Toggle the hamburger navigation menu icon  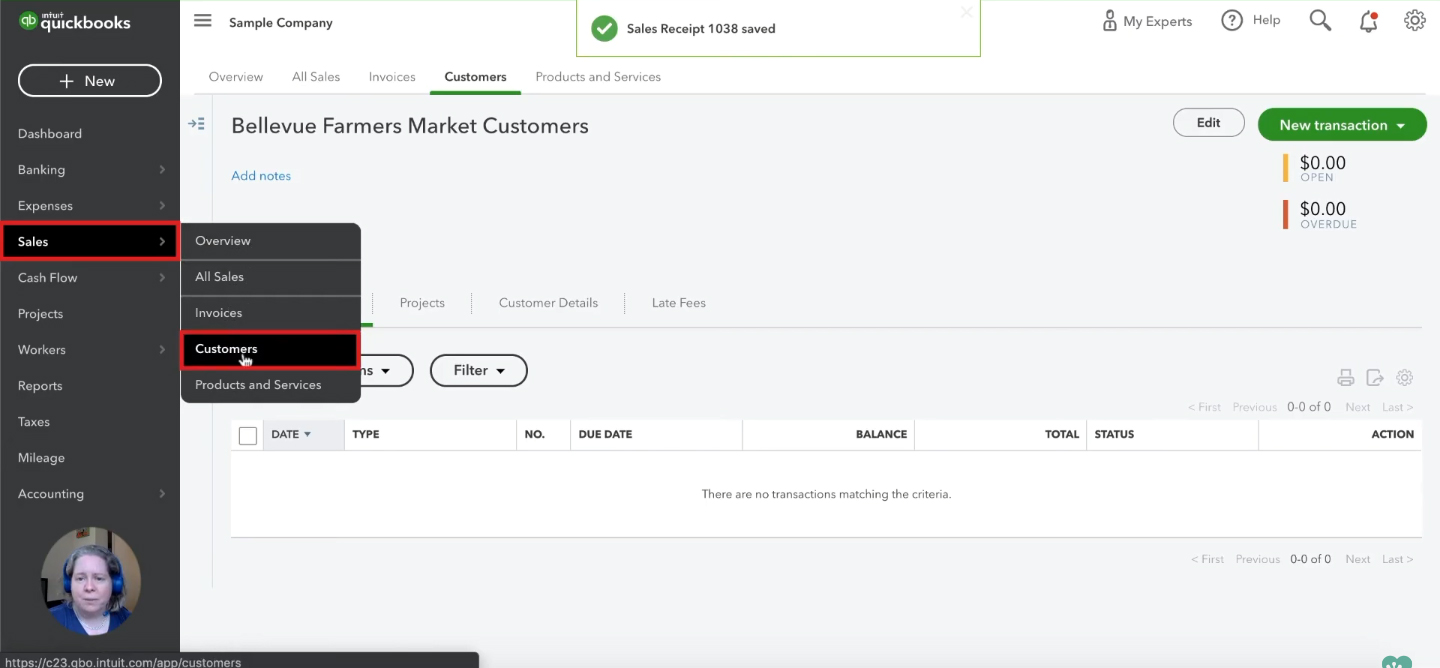point(203,21)
